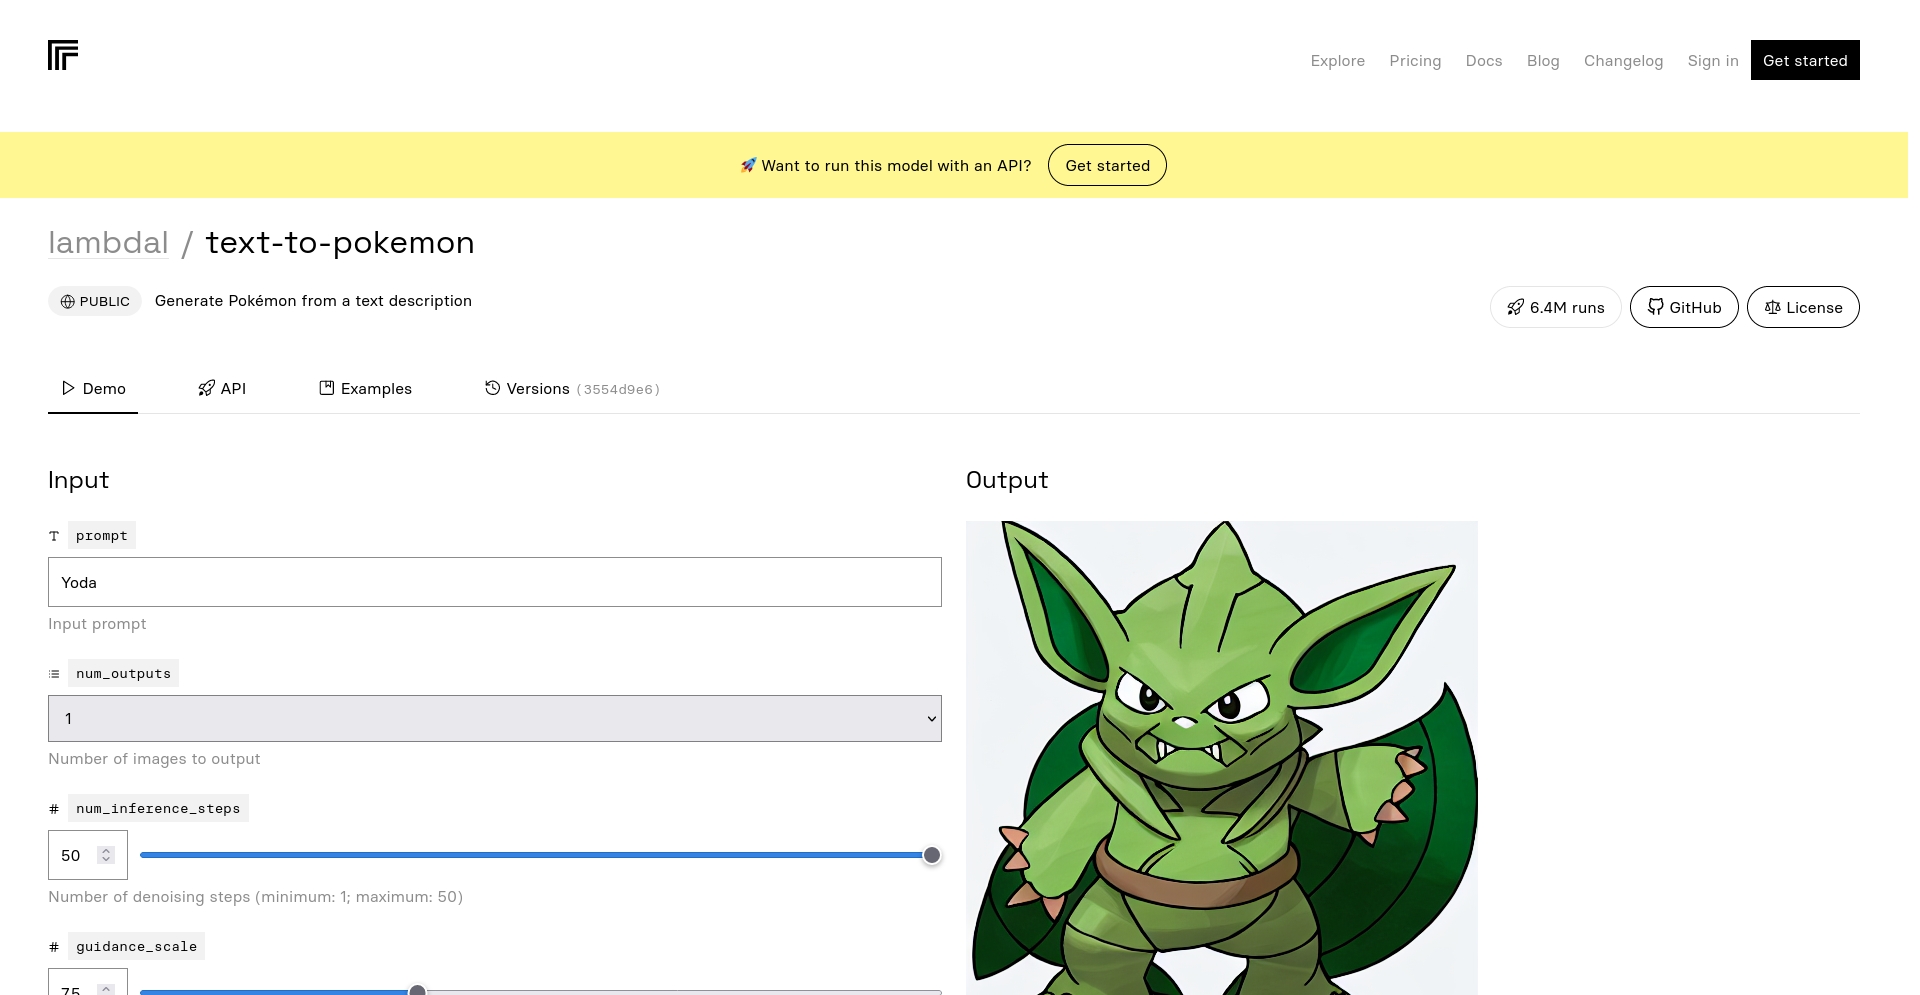The image size is (1920, 995).
Task: Click the black Get started button
Action: coord(1805,60)
